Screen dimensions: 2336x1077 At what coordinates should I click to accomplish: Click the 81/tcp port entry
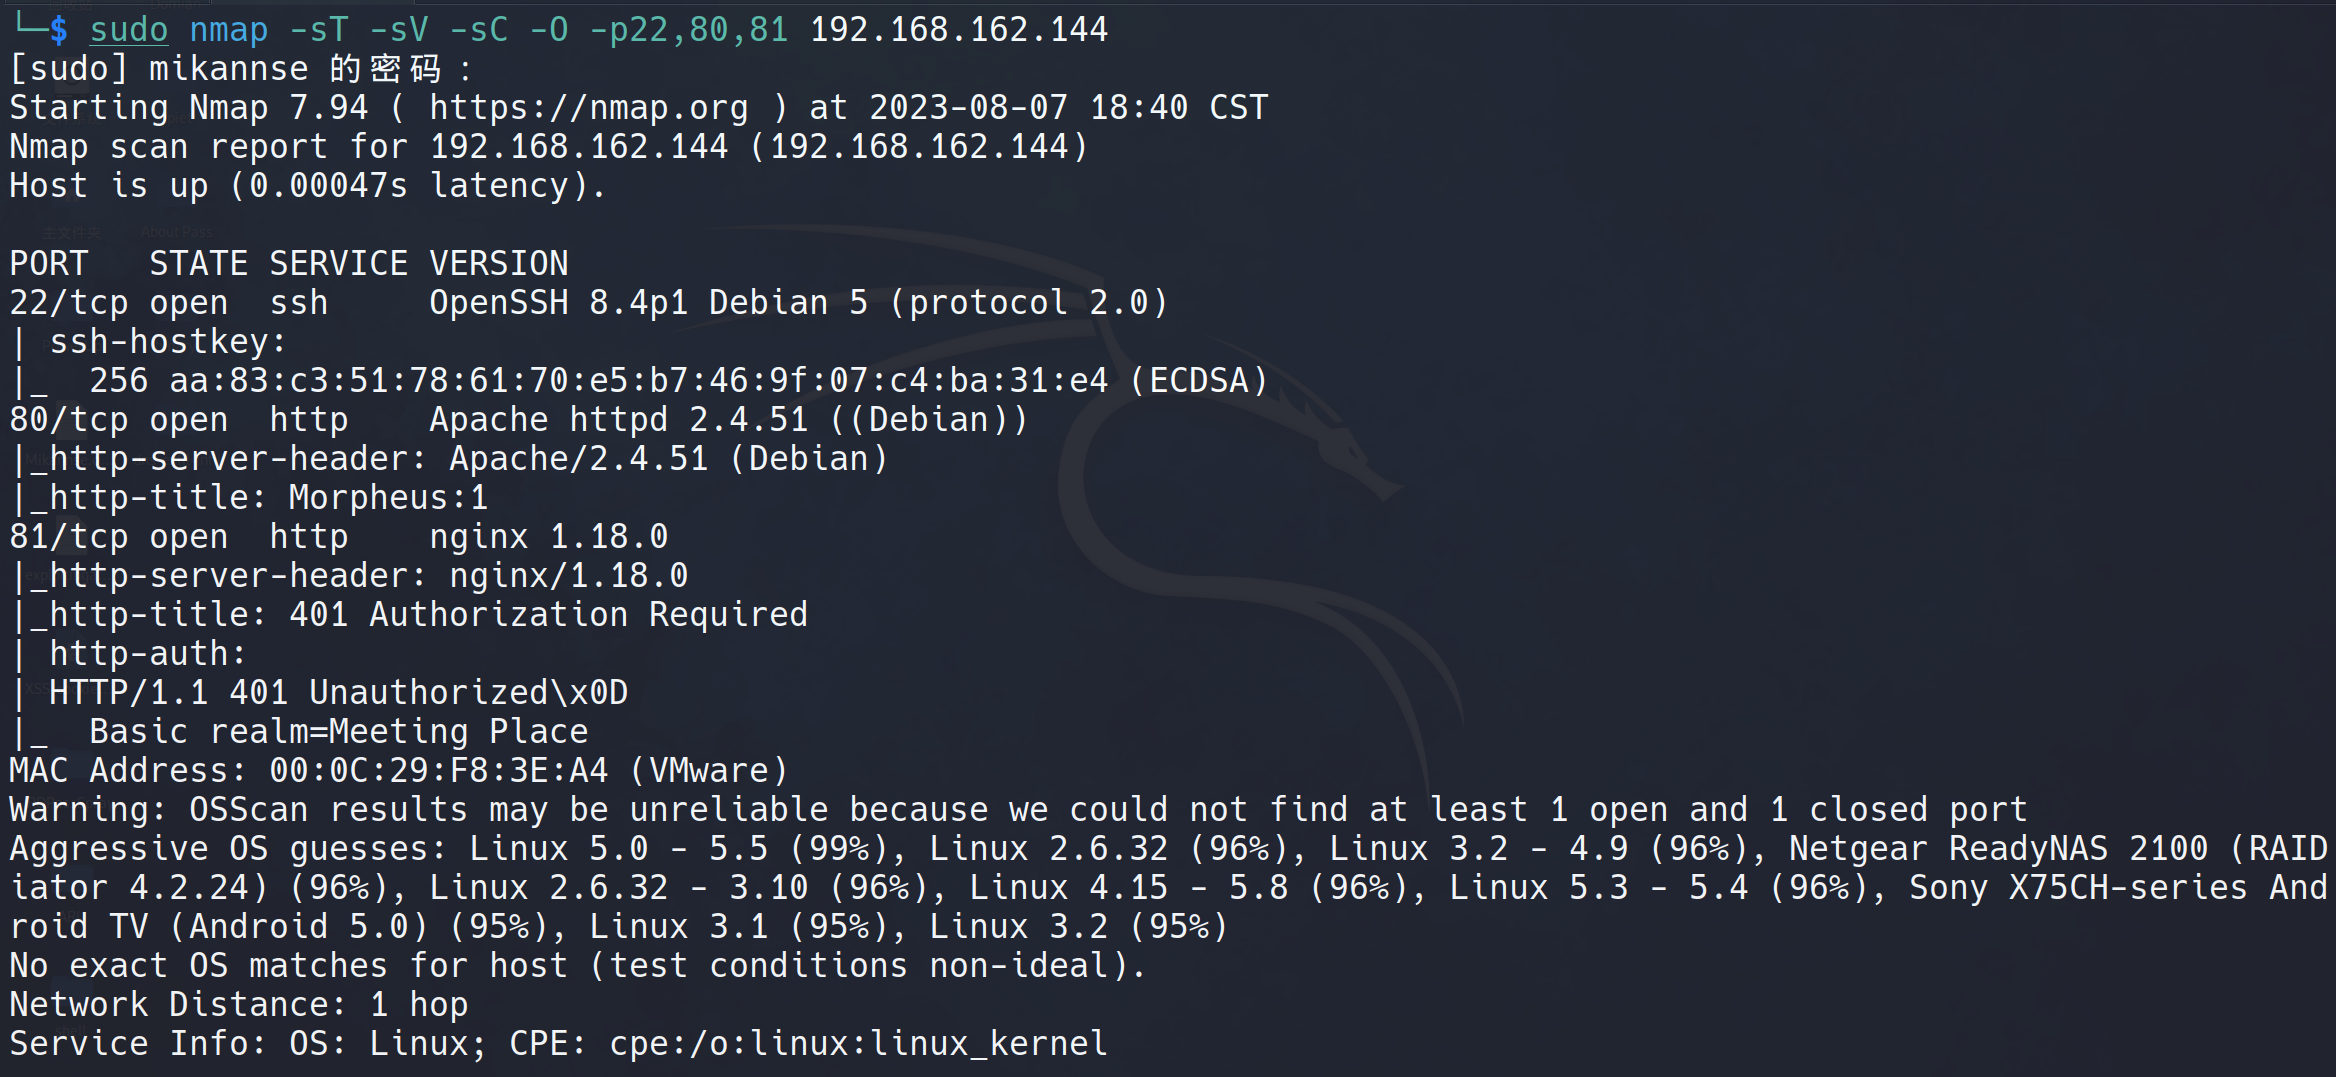pyautogui.click(x=69, y=537)
